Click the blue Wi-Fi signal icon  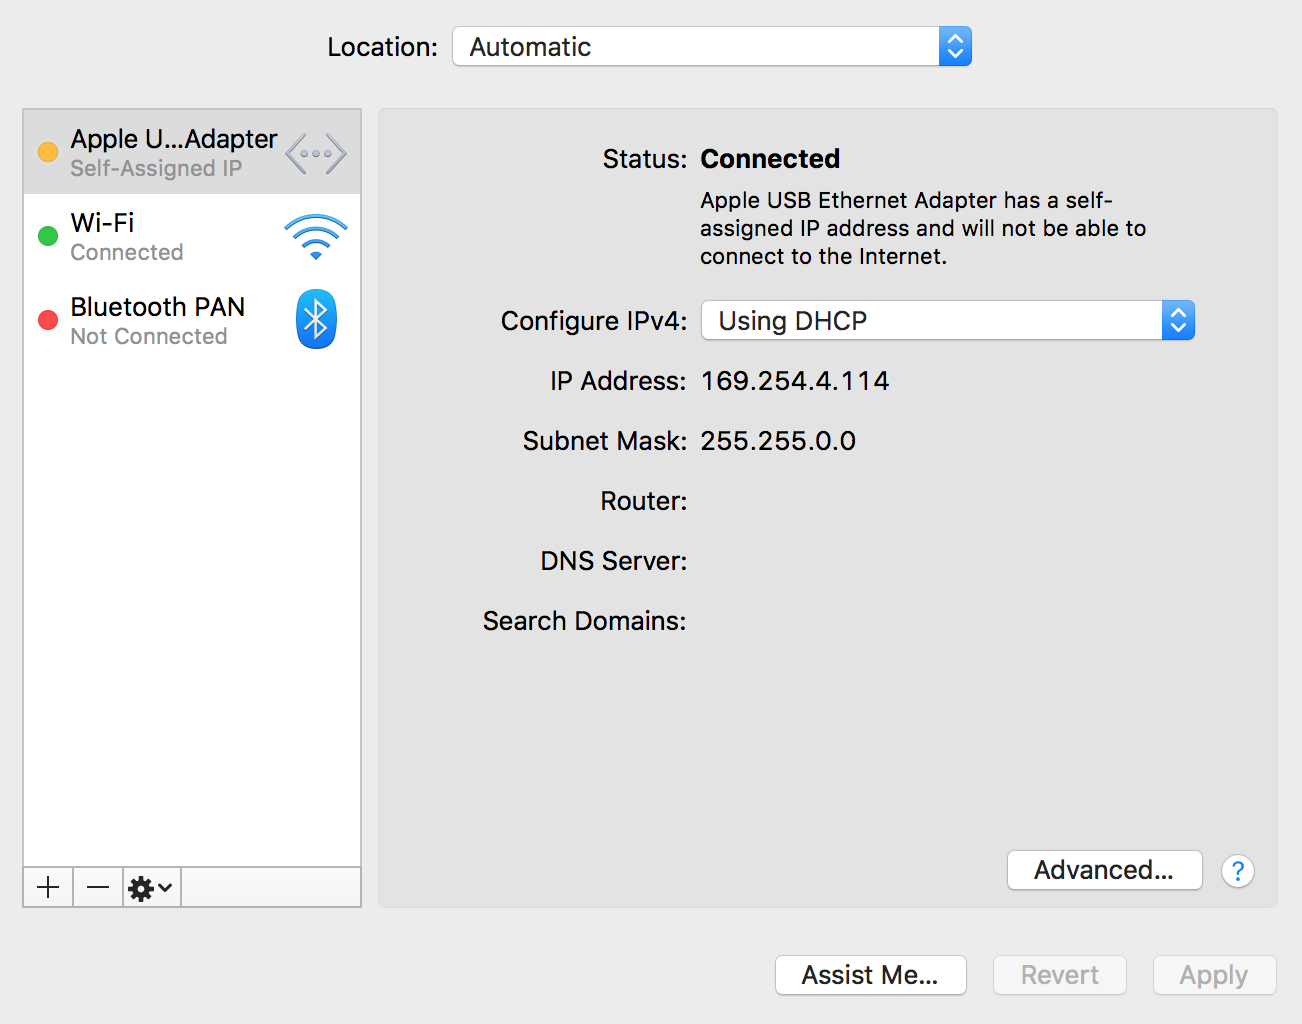tap(316, 237)
